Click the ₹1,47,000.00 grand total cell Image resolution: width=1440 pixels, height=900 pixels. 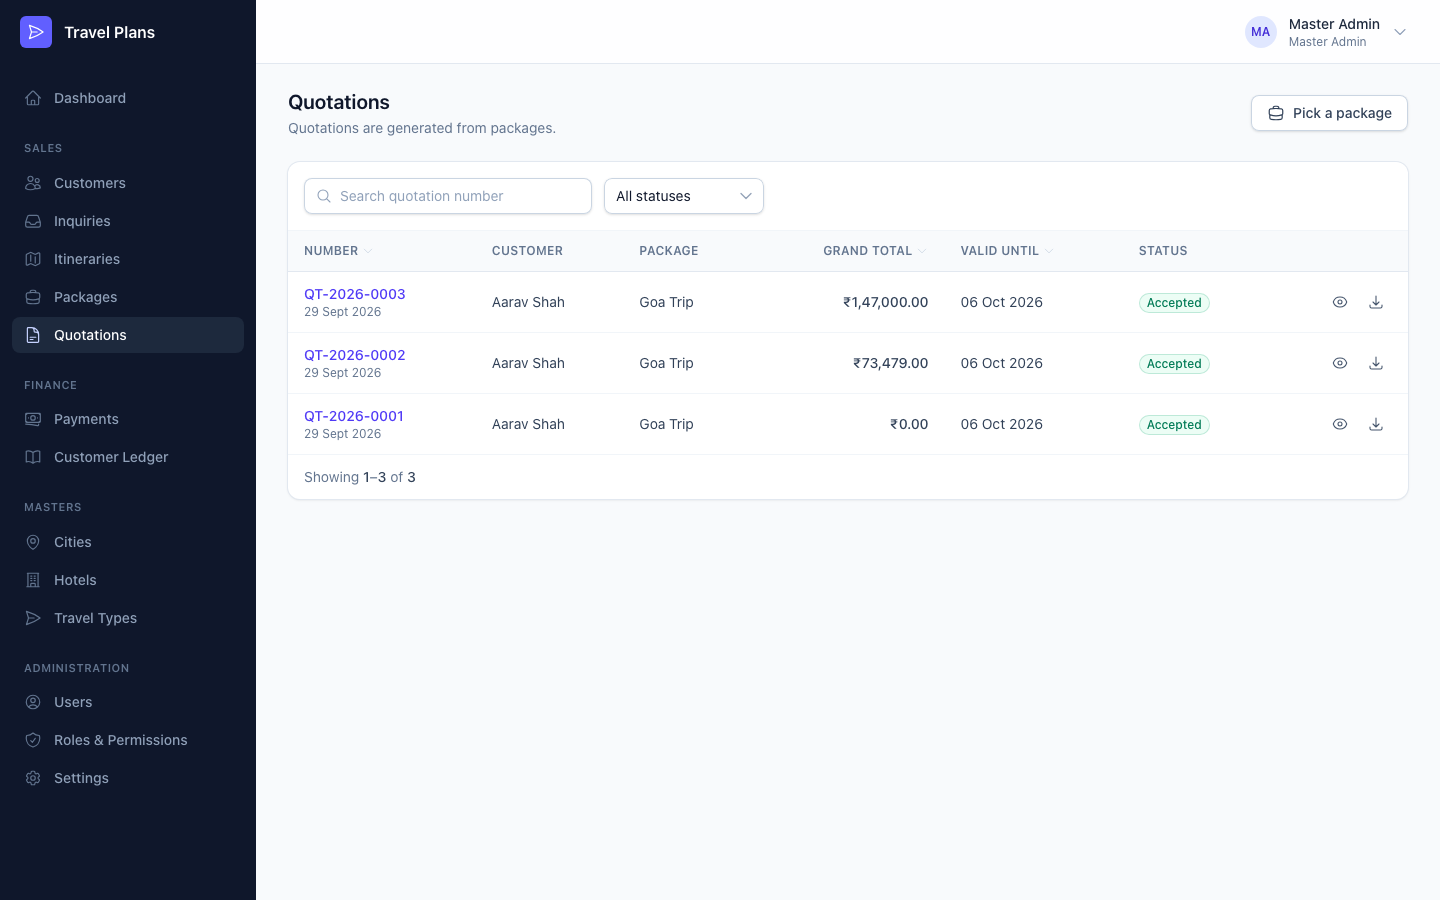coord(886,302)
